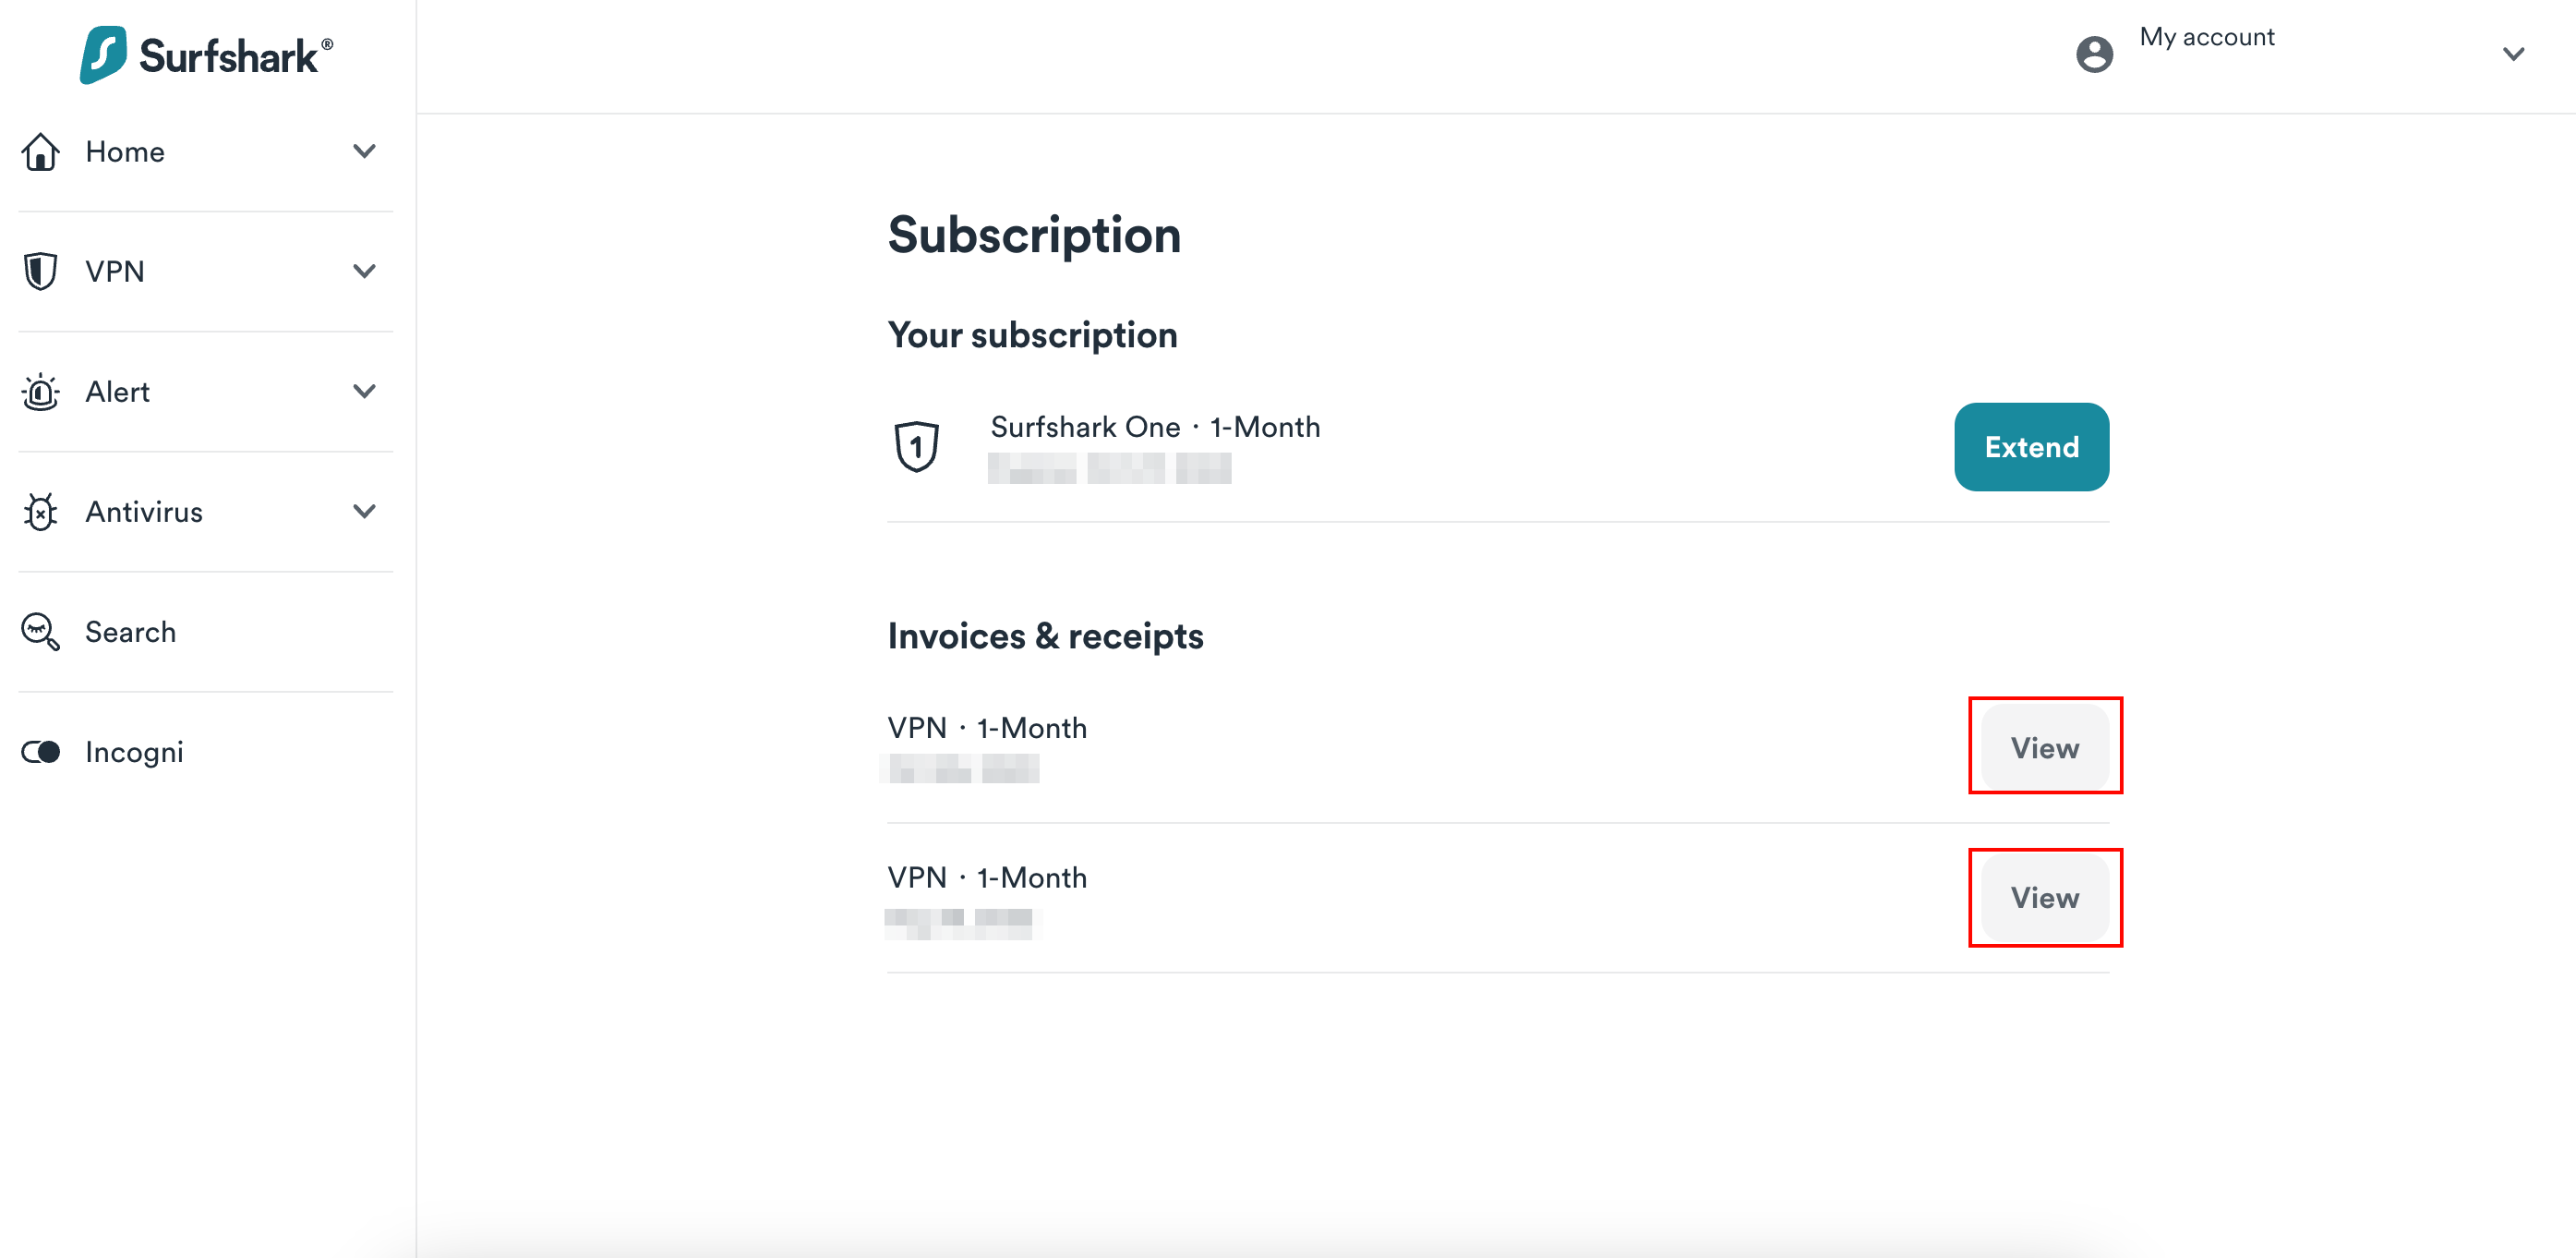This screenshot has height=1258, width=2576.
Task: Click the Surfshark One shield badge icon
Action: (x=916, y=447)
